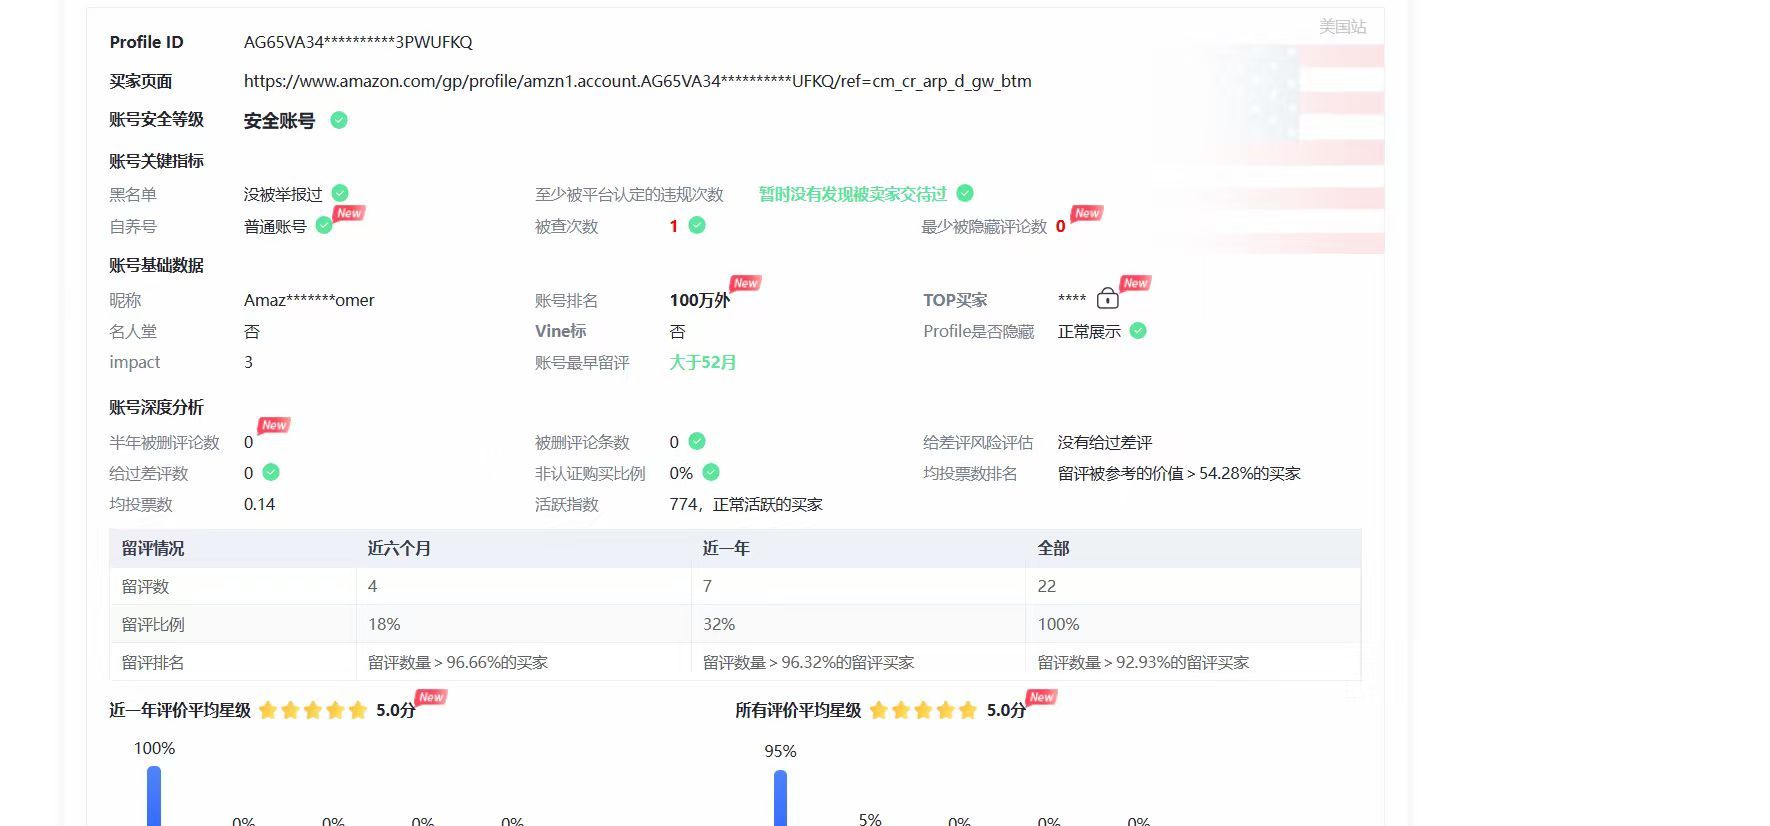The image size is (1770, 826).
Task: Click green check beside 被删评论条数 value
Action: pos(697,441)
